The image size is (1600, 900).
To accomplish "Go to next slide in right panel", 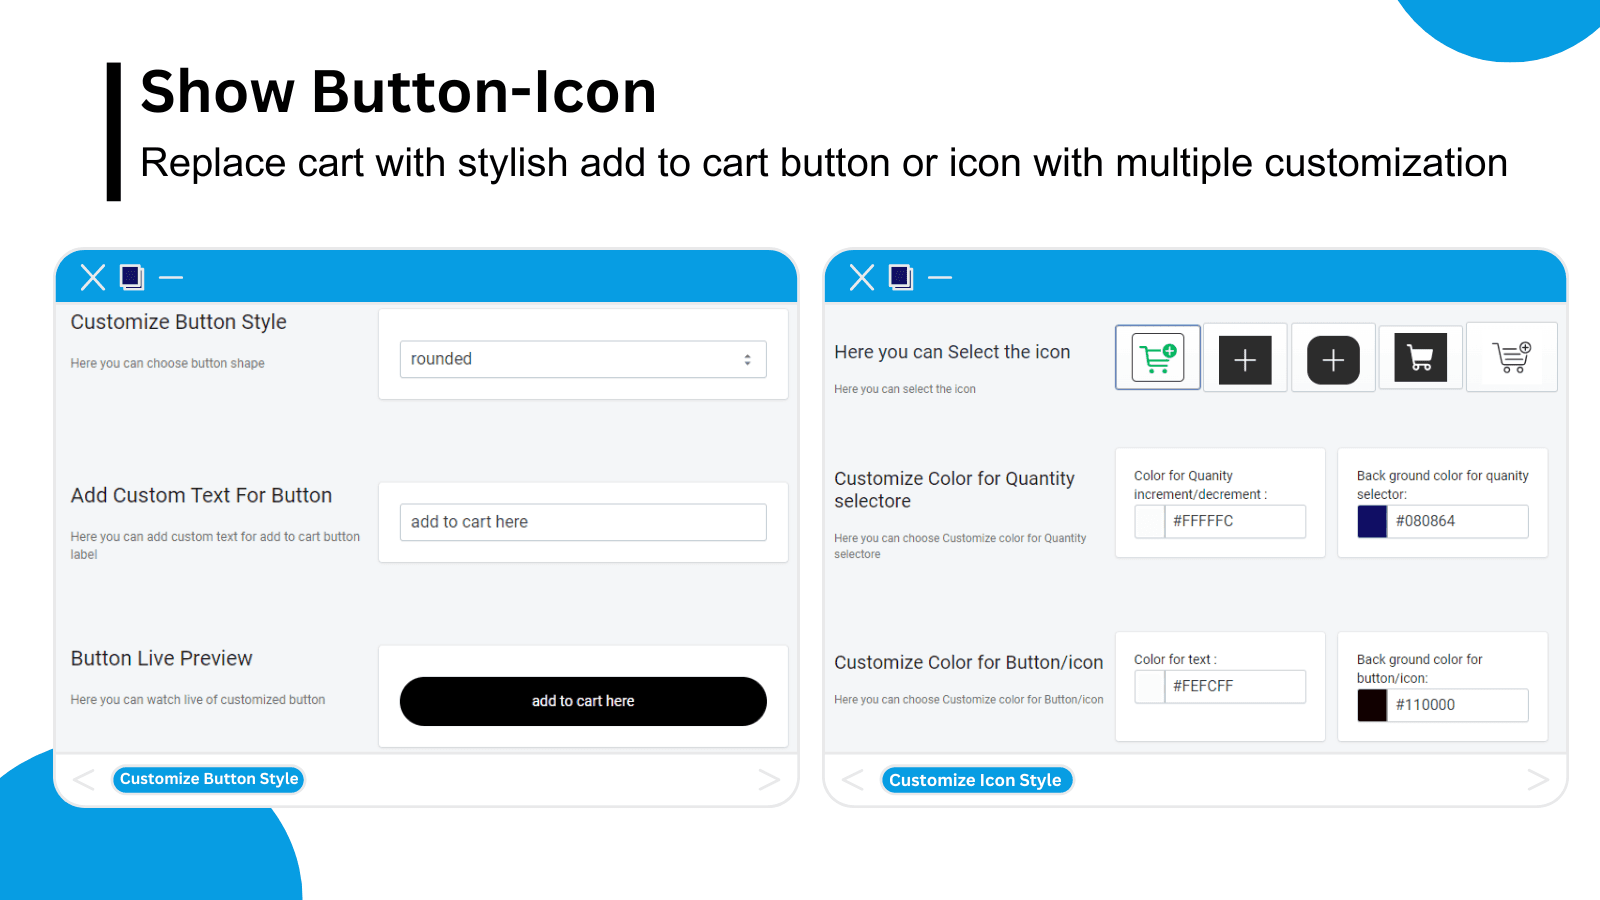I will click(x=1537, y=780).
